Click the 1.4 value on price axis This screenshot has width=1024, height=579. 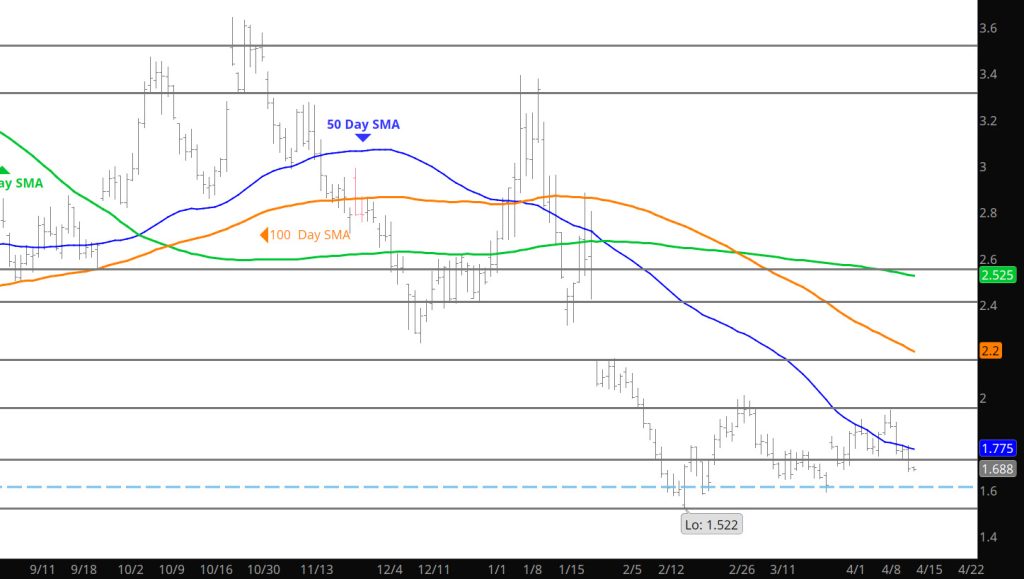pyautogui.click(x=989, y=538)
